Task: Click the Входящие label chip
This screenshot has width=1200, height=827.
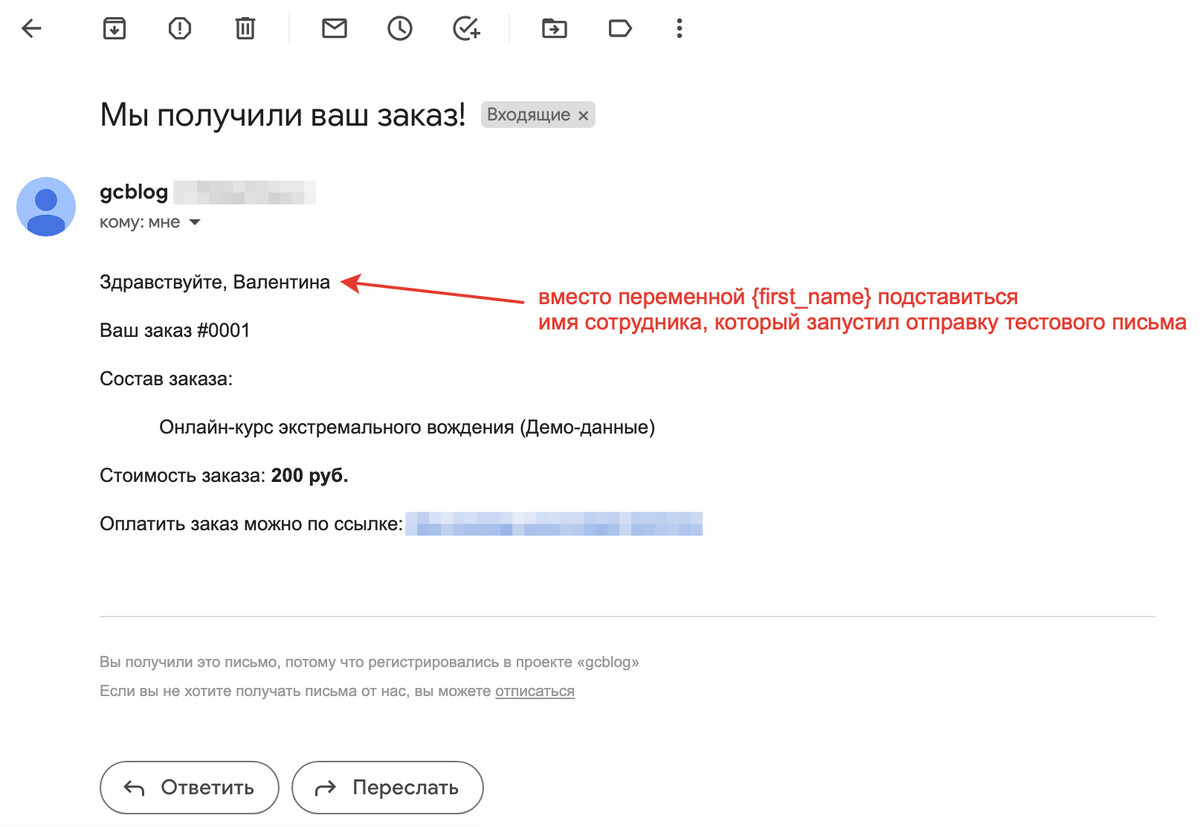Action: (x=528, y=115)
